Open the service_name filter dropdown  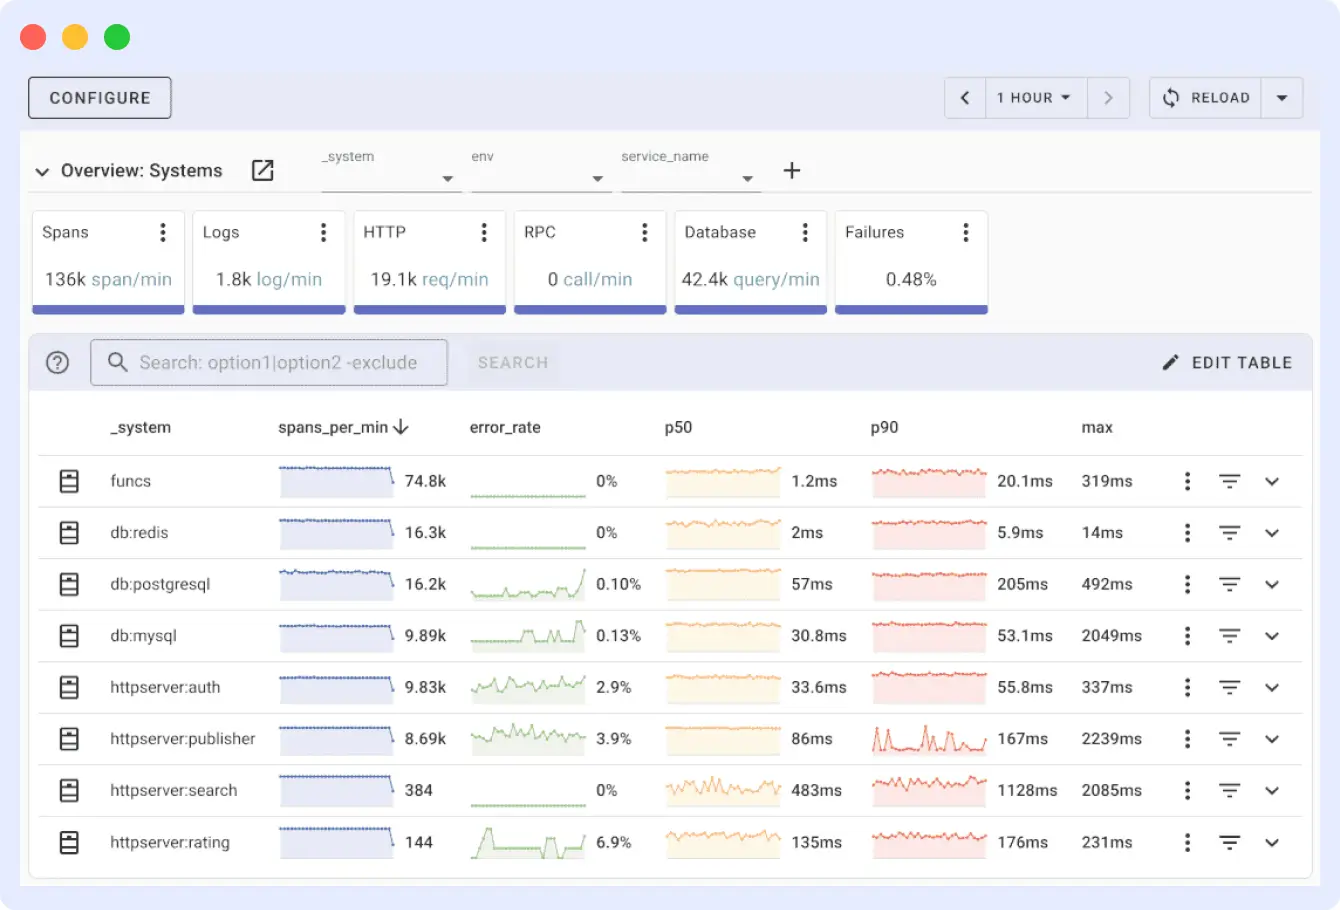(x=690, y=170)
